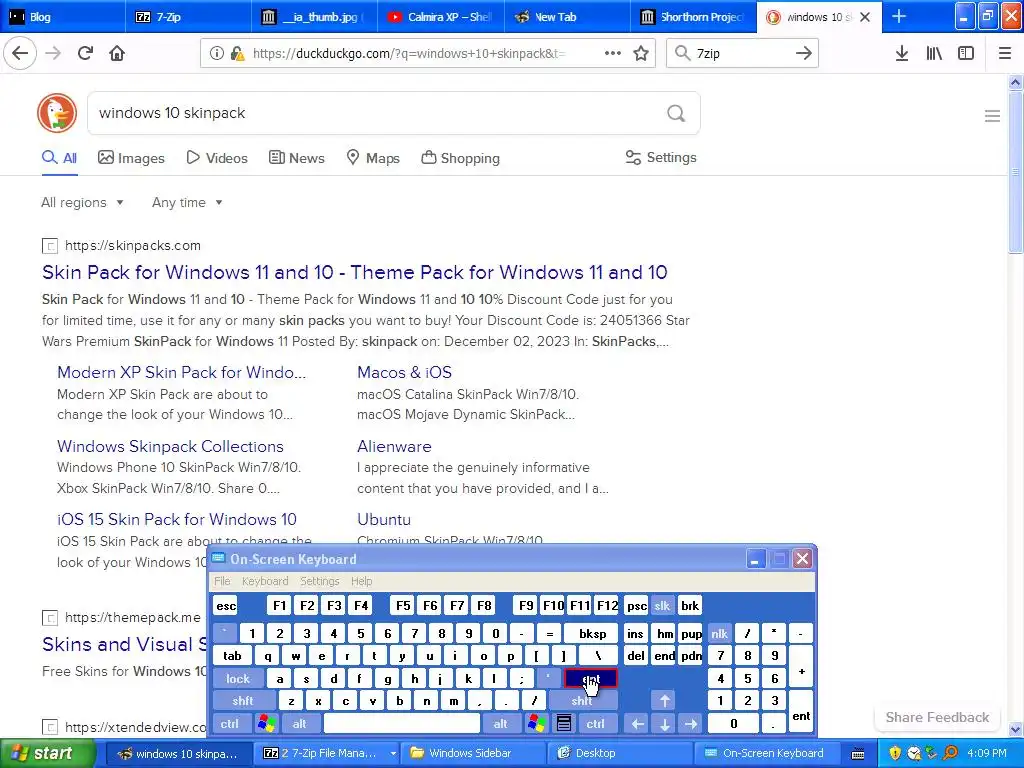Screen dimensions: 1024x768
Task: Toggle the nlk num lock key
Action: tap(719, 633)
